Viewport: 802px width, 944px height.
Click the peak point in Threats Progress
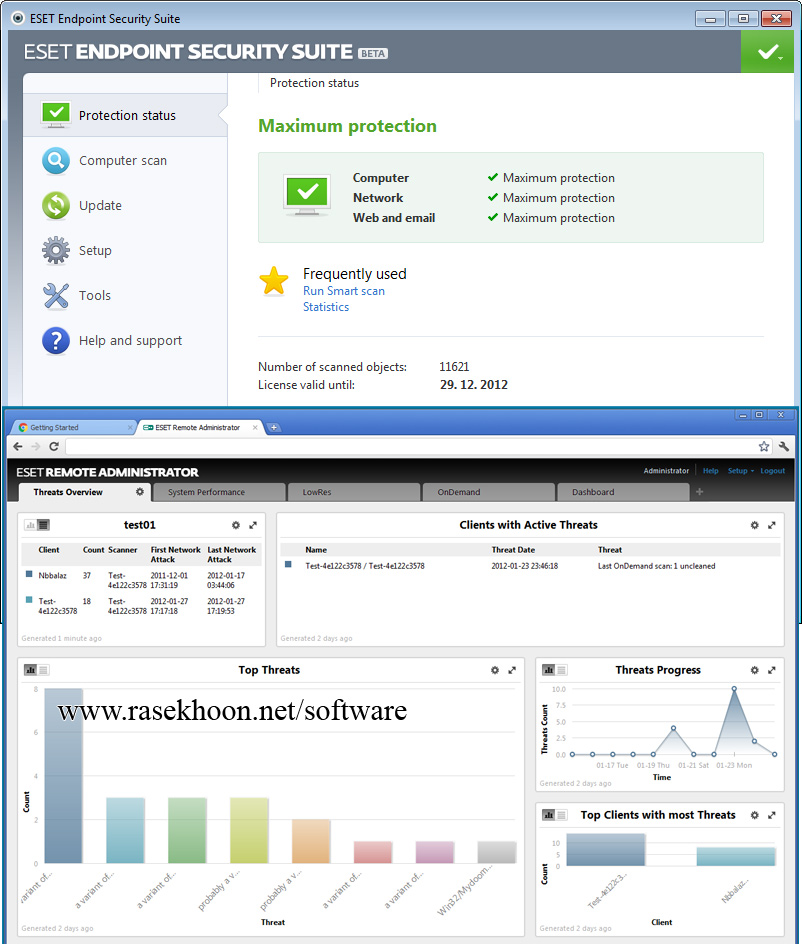point(734,688)
